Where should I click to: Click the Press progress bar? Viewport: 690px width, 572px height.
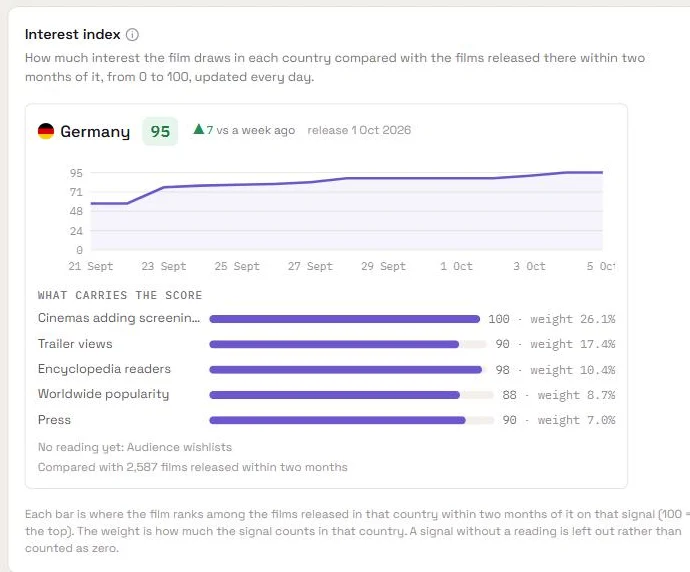point(351,420)
